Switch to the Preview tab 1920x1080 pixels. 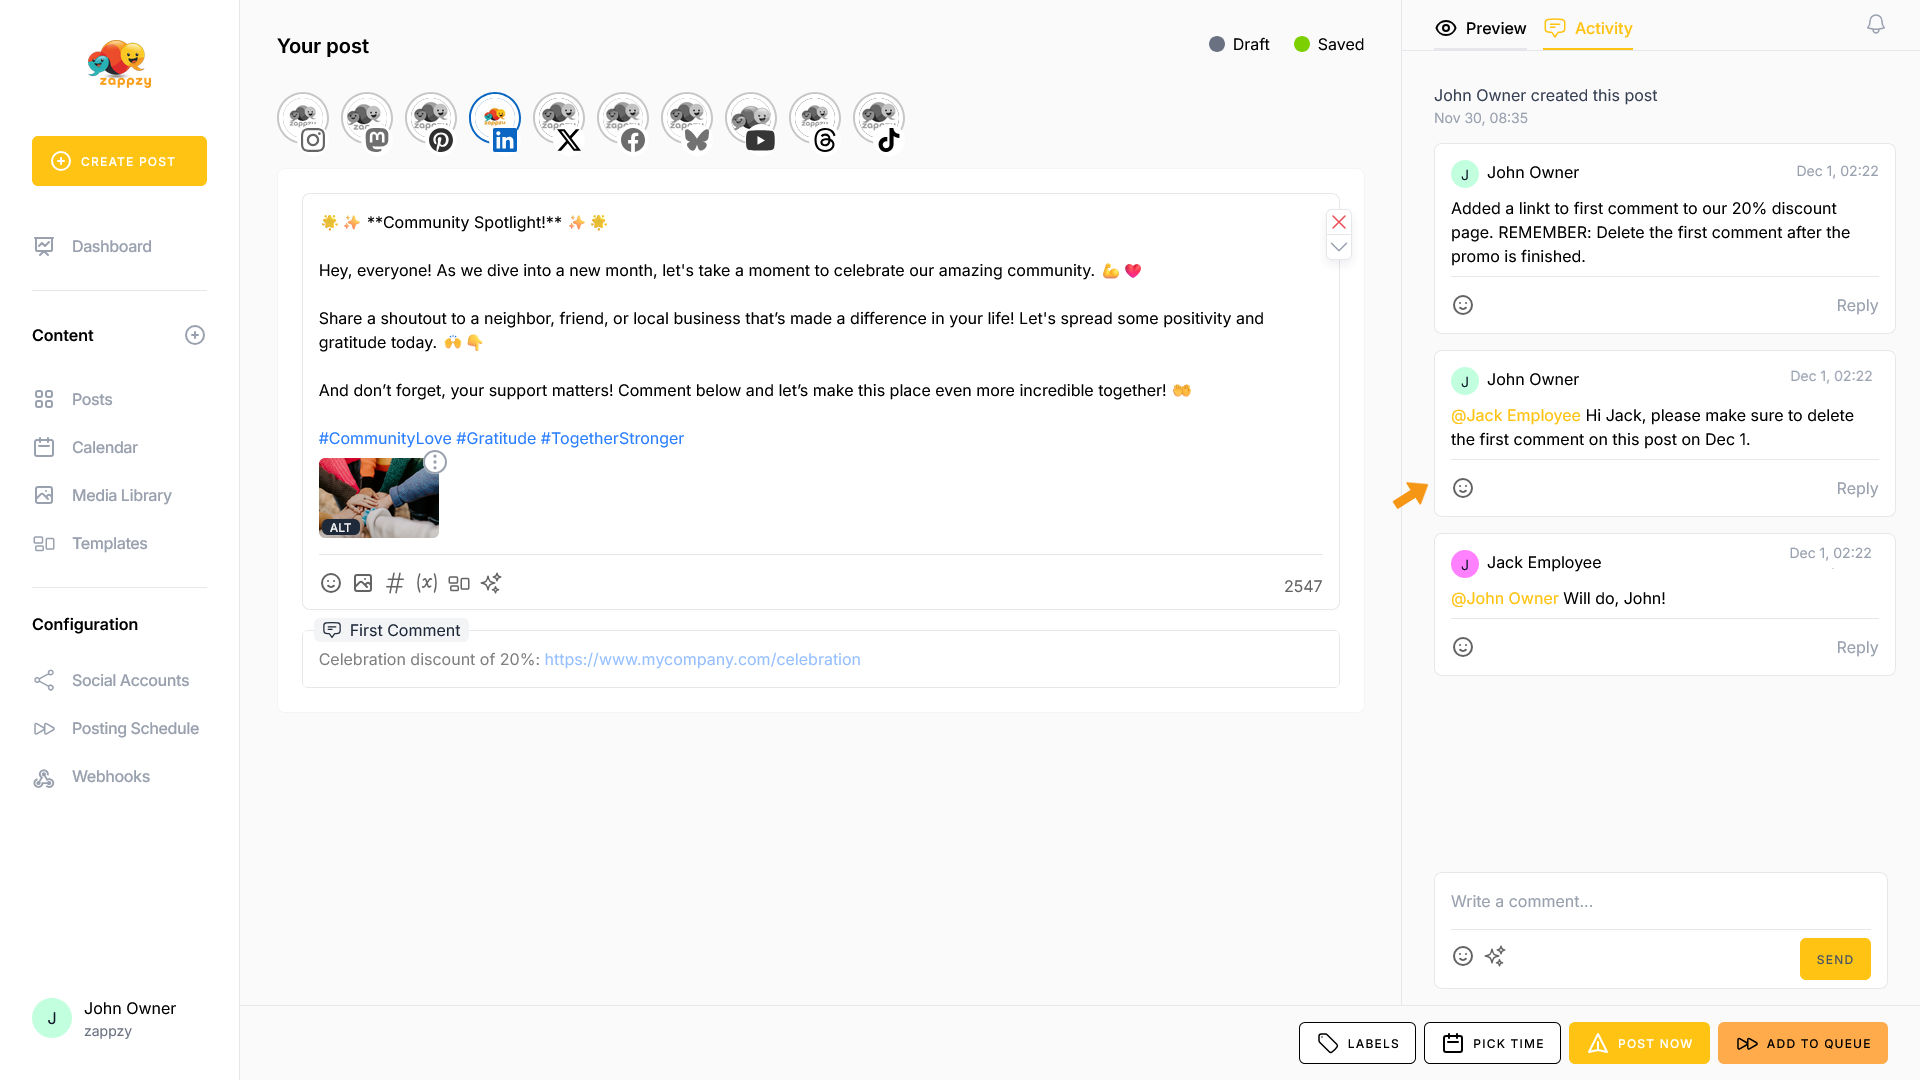coord(1480,28)
